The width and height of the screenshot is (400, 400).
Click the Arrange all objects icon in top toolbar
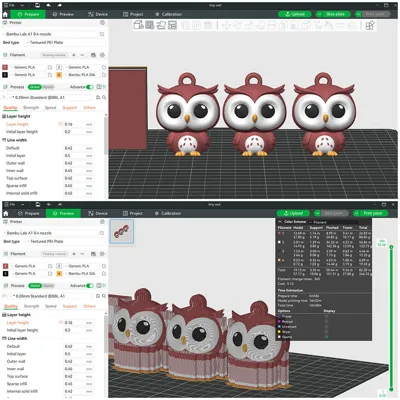click(x=172, y=25)
